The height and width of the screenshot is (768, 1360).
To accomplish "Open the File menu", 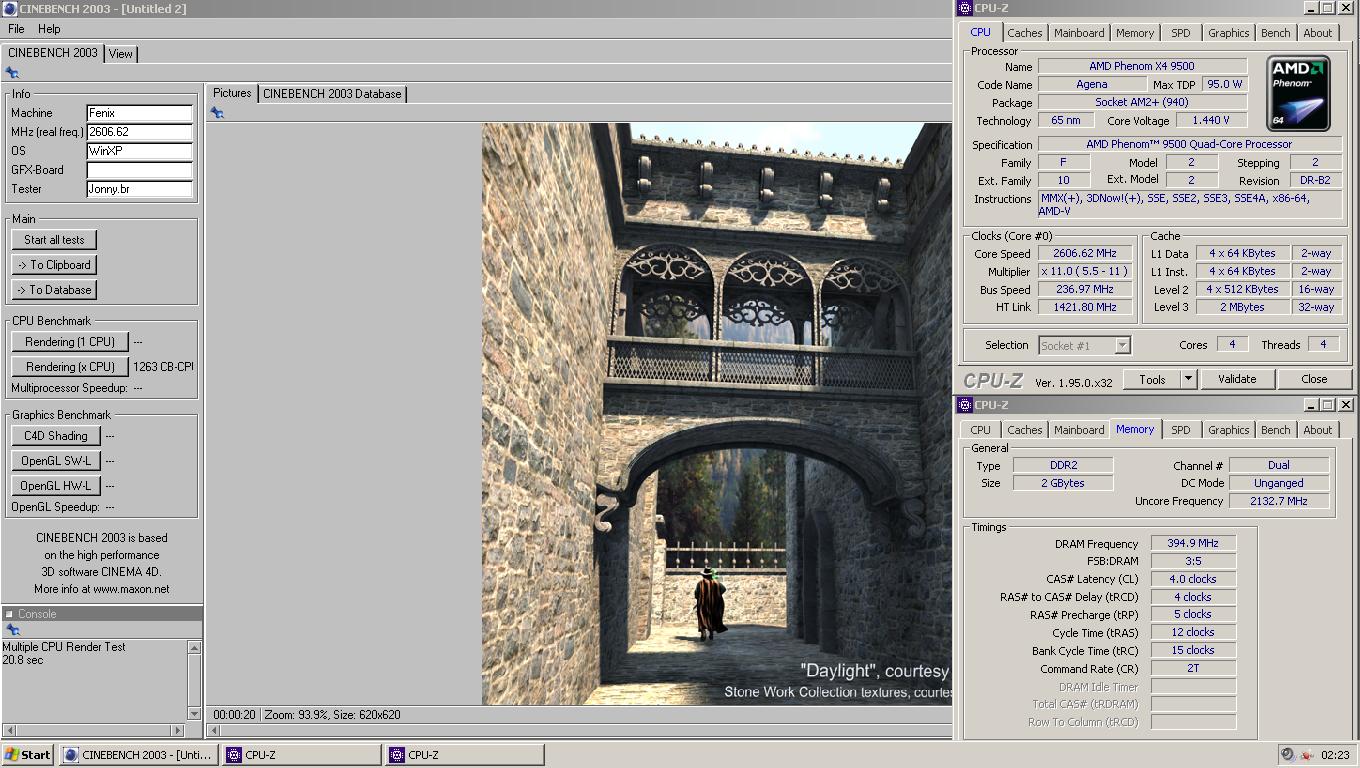I will coord(16,29).
